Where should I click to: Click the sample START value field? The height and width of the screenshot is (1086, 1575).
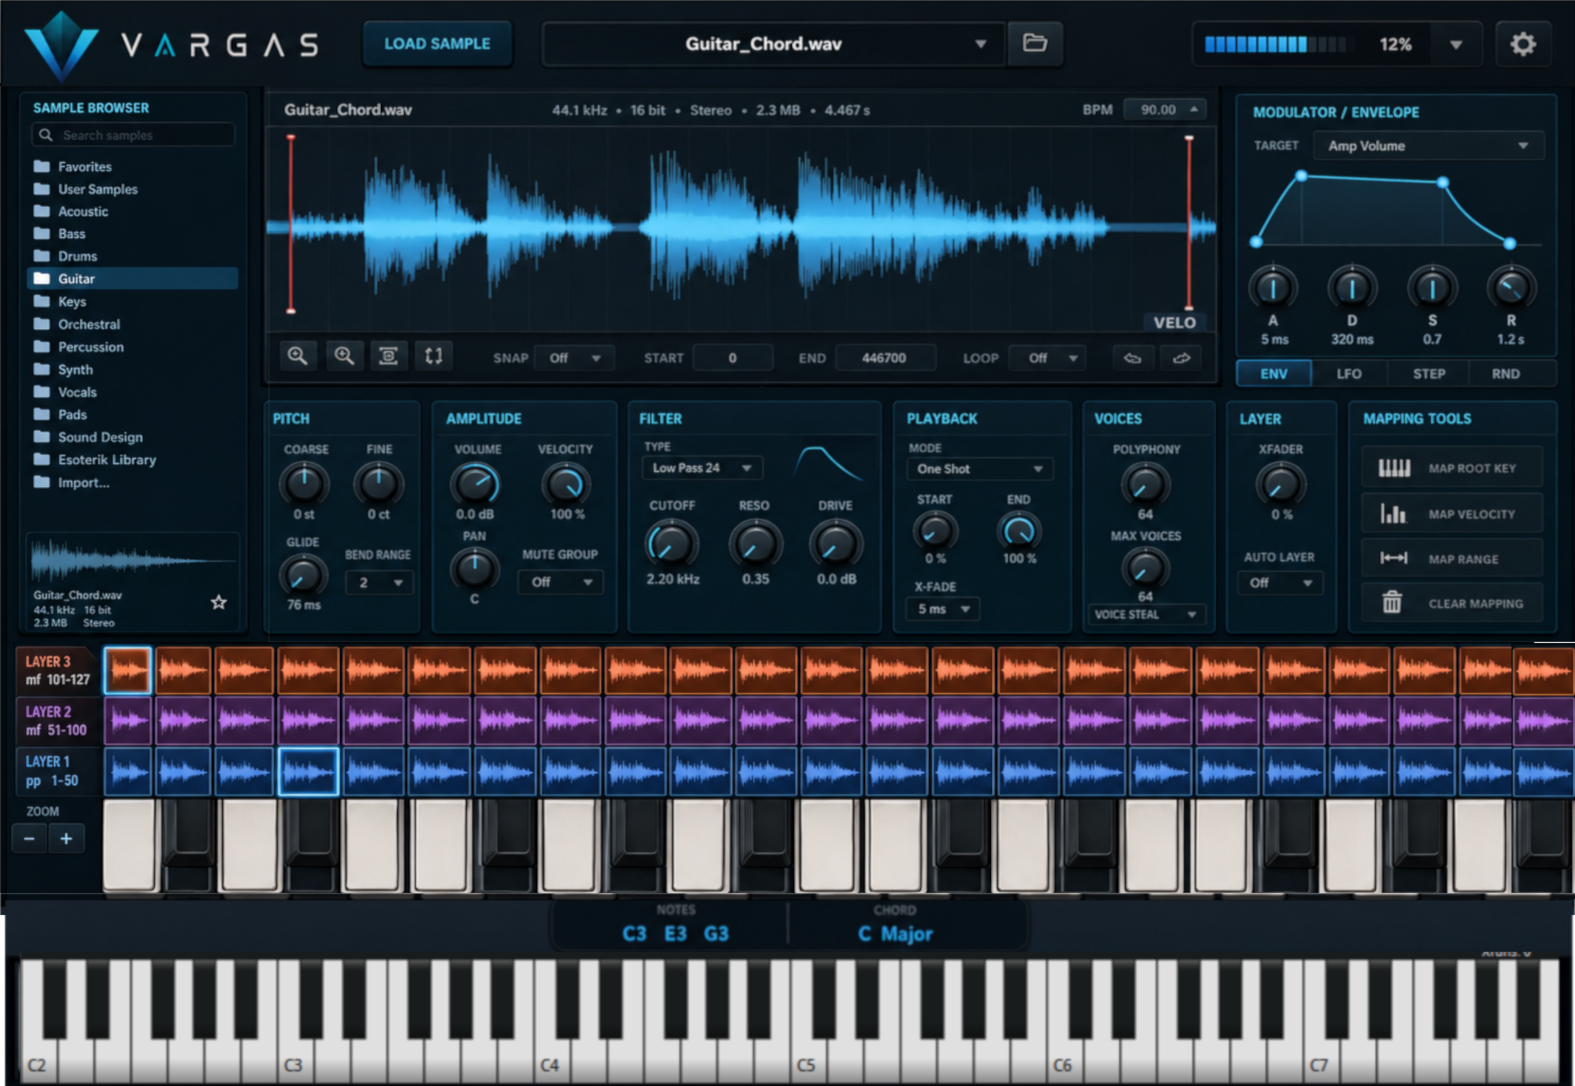tap(732, 358)
